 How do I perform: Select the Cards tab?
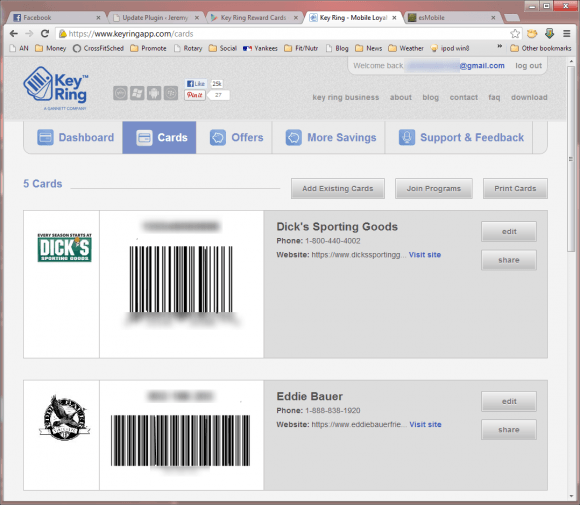click(x=159, y=137)
